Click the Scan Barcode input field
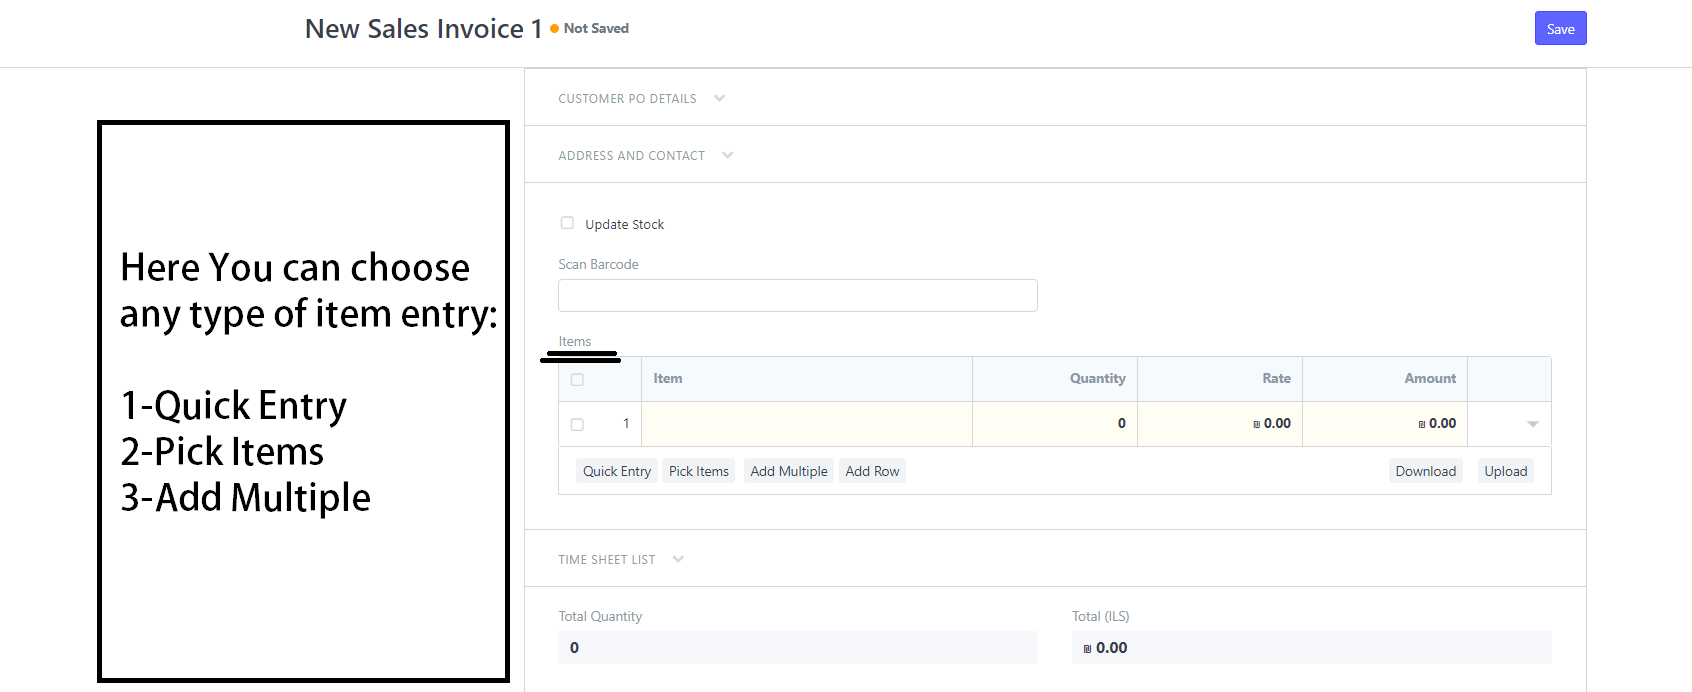This screenshot has width=1692, height=692. (x=797, y=295)
